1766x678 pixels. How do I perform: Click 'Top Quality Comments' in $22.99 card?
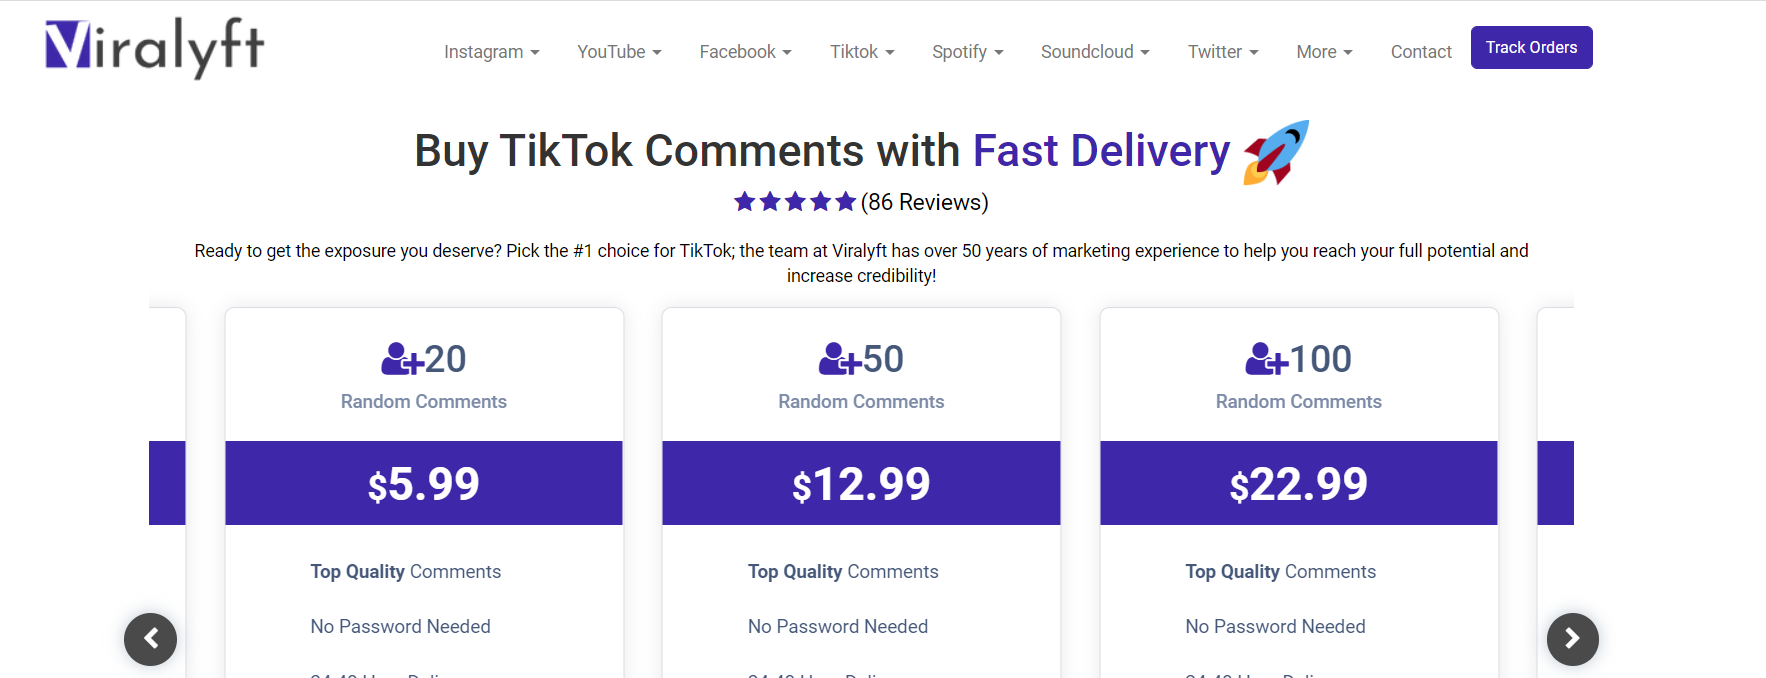click(1281, 572)
